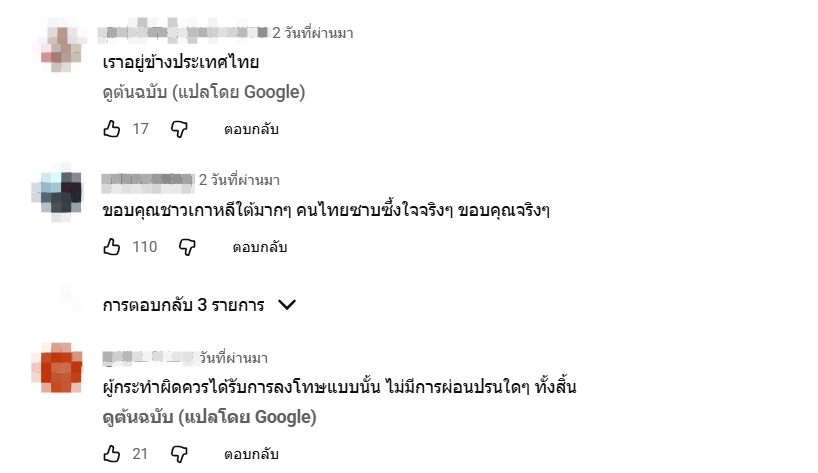Open the username of the bottom commenter
818x473 pixels.
[x=147, y=357]
